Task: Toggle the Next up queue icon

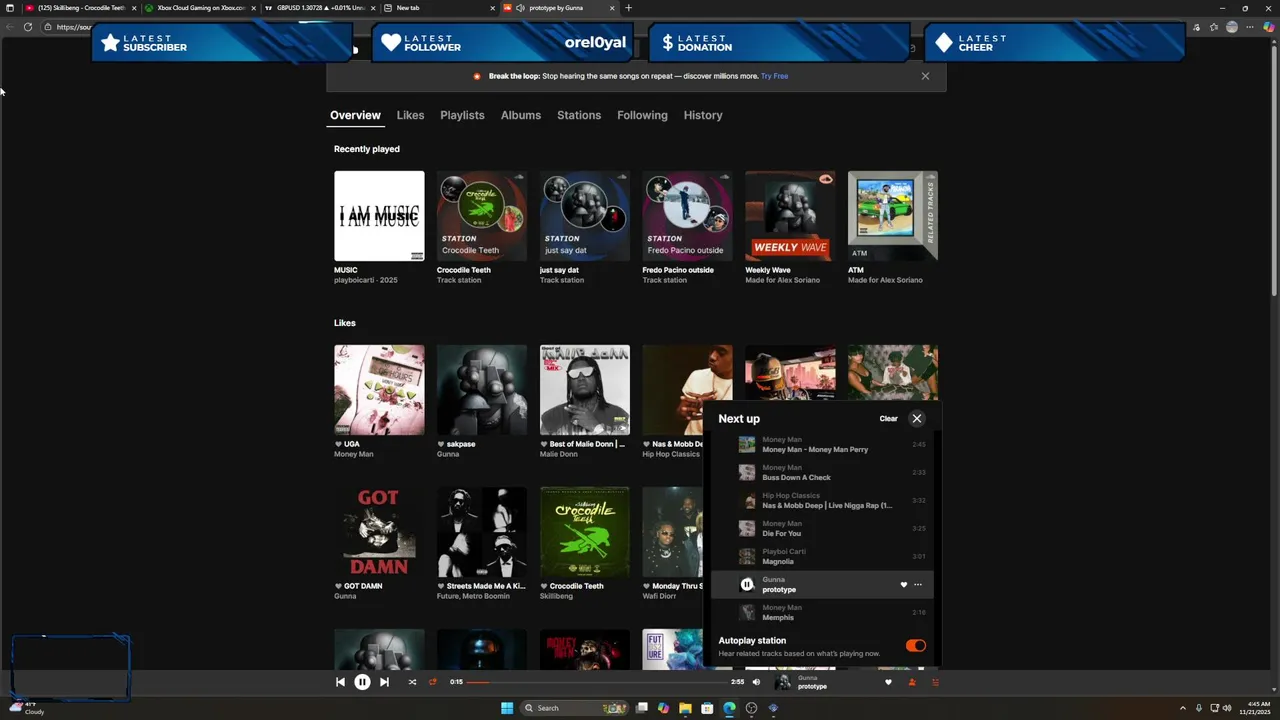Action: 936,682
